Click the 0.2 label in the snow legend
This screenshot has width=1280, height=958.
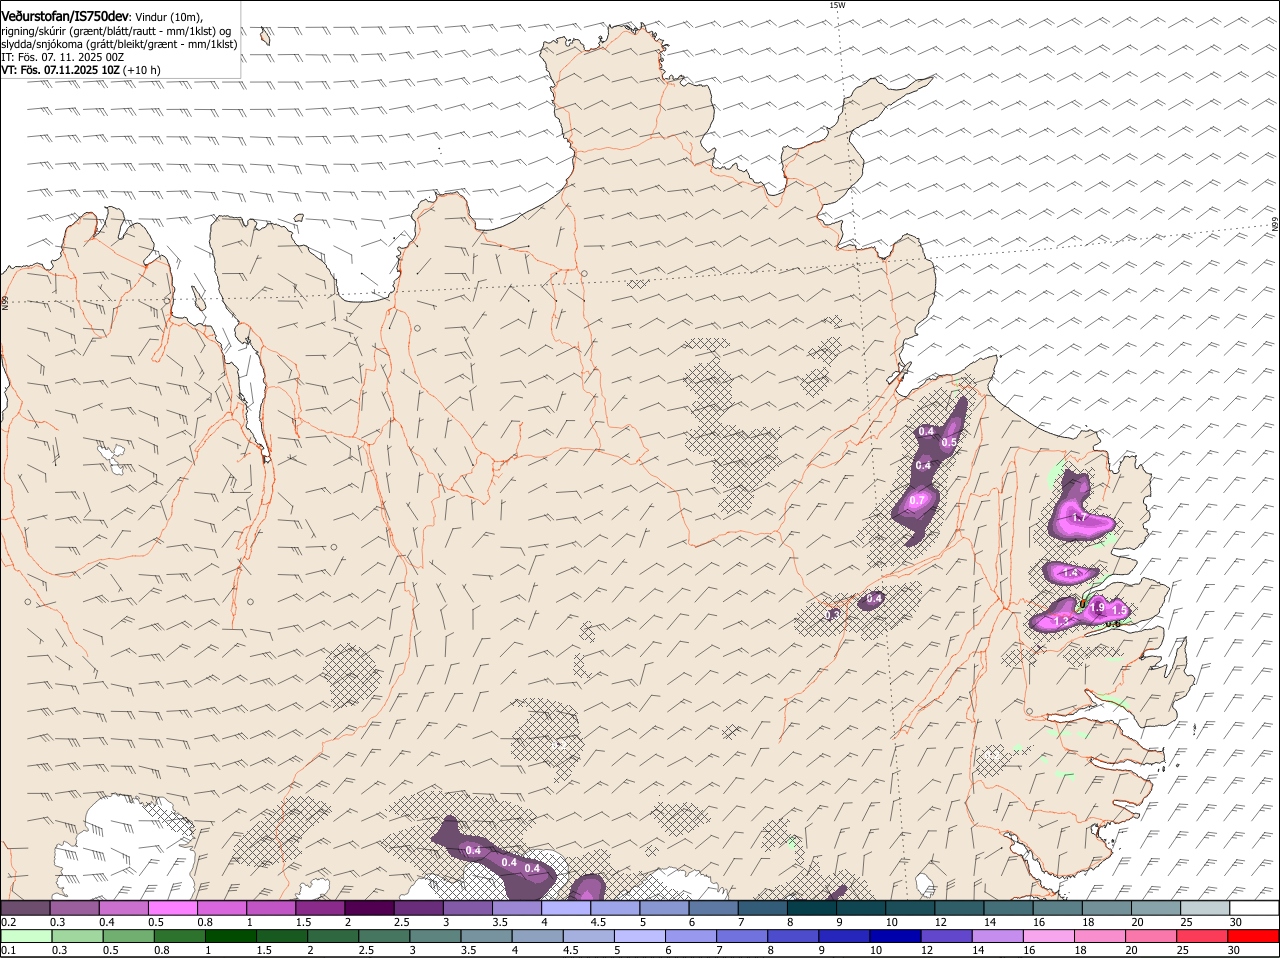[7, 922]
